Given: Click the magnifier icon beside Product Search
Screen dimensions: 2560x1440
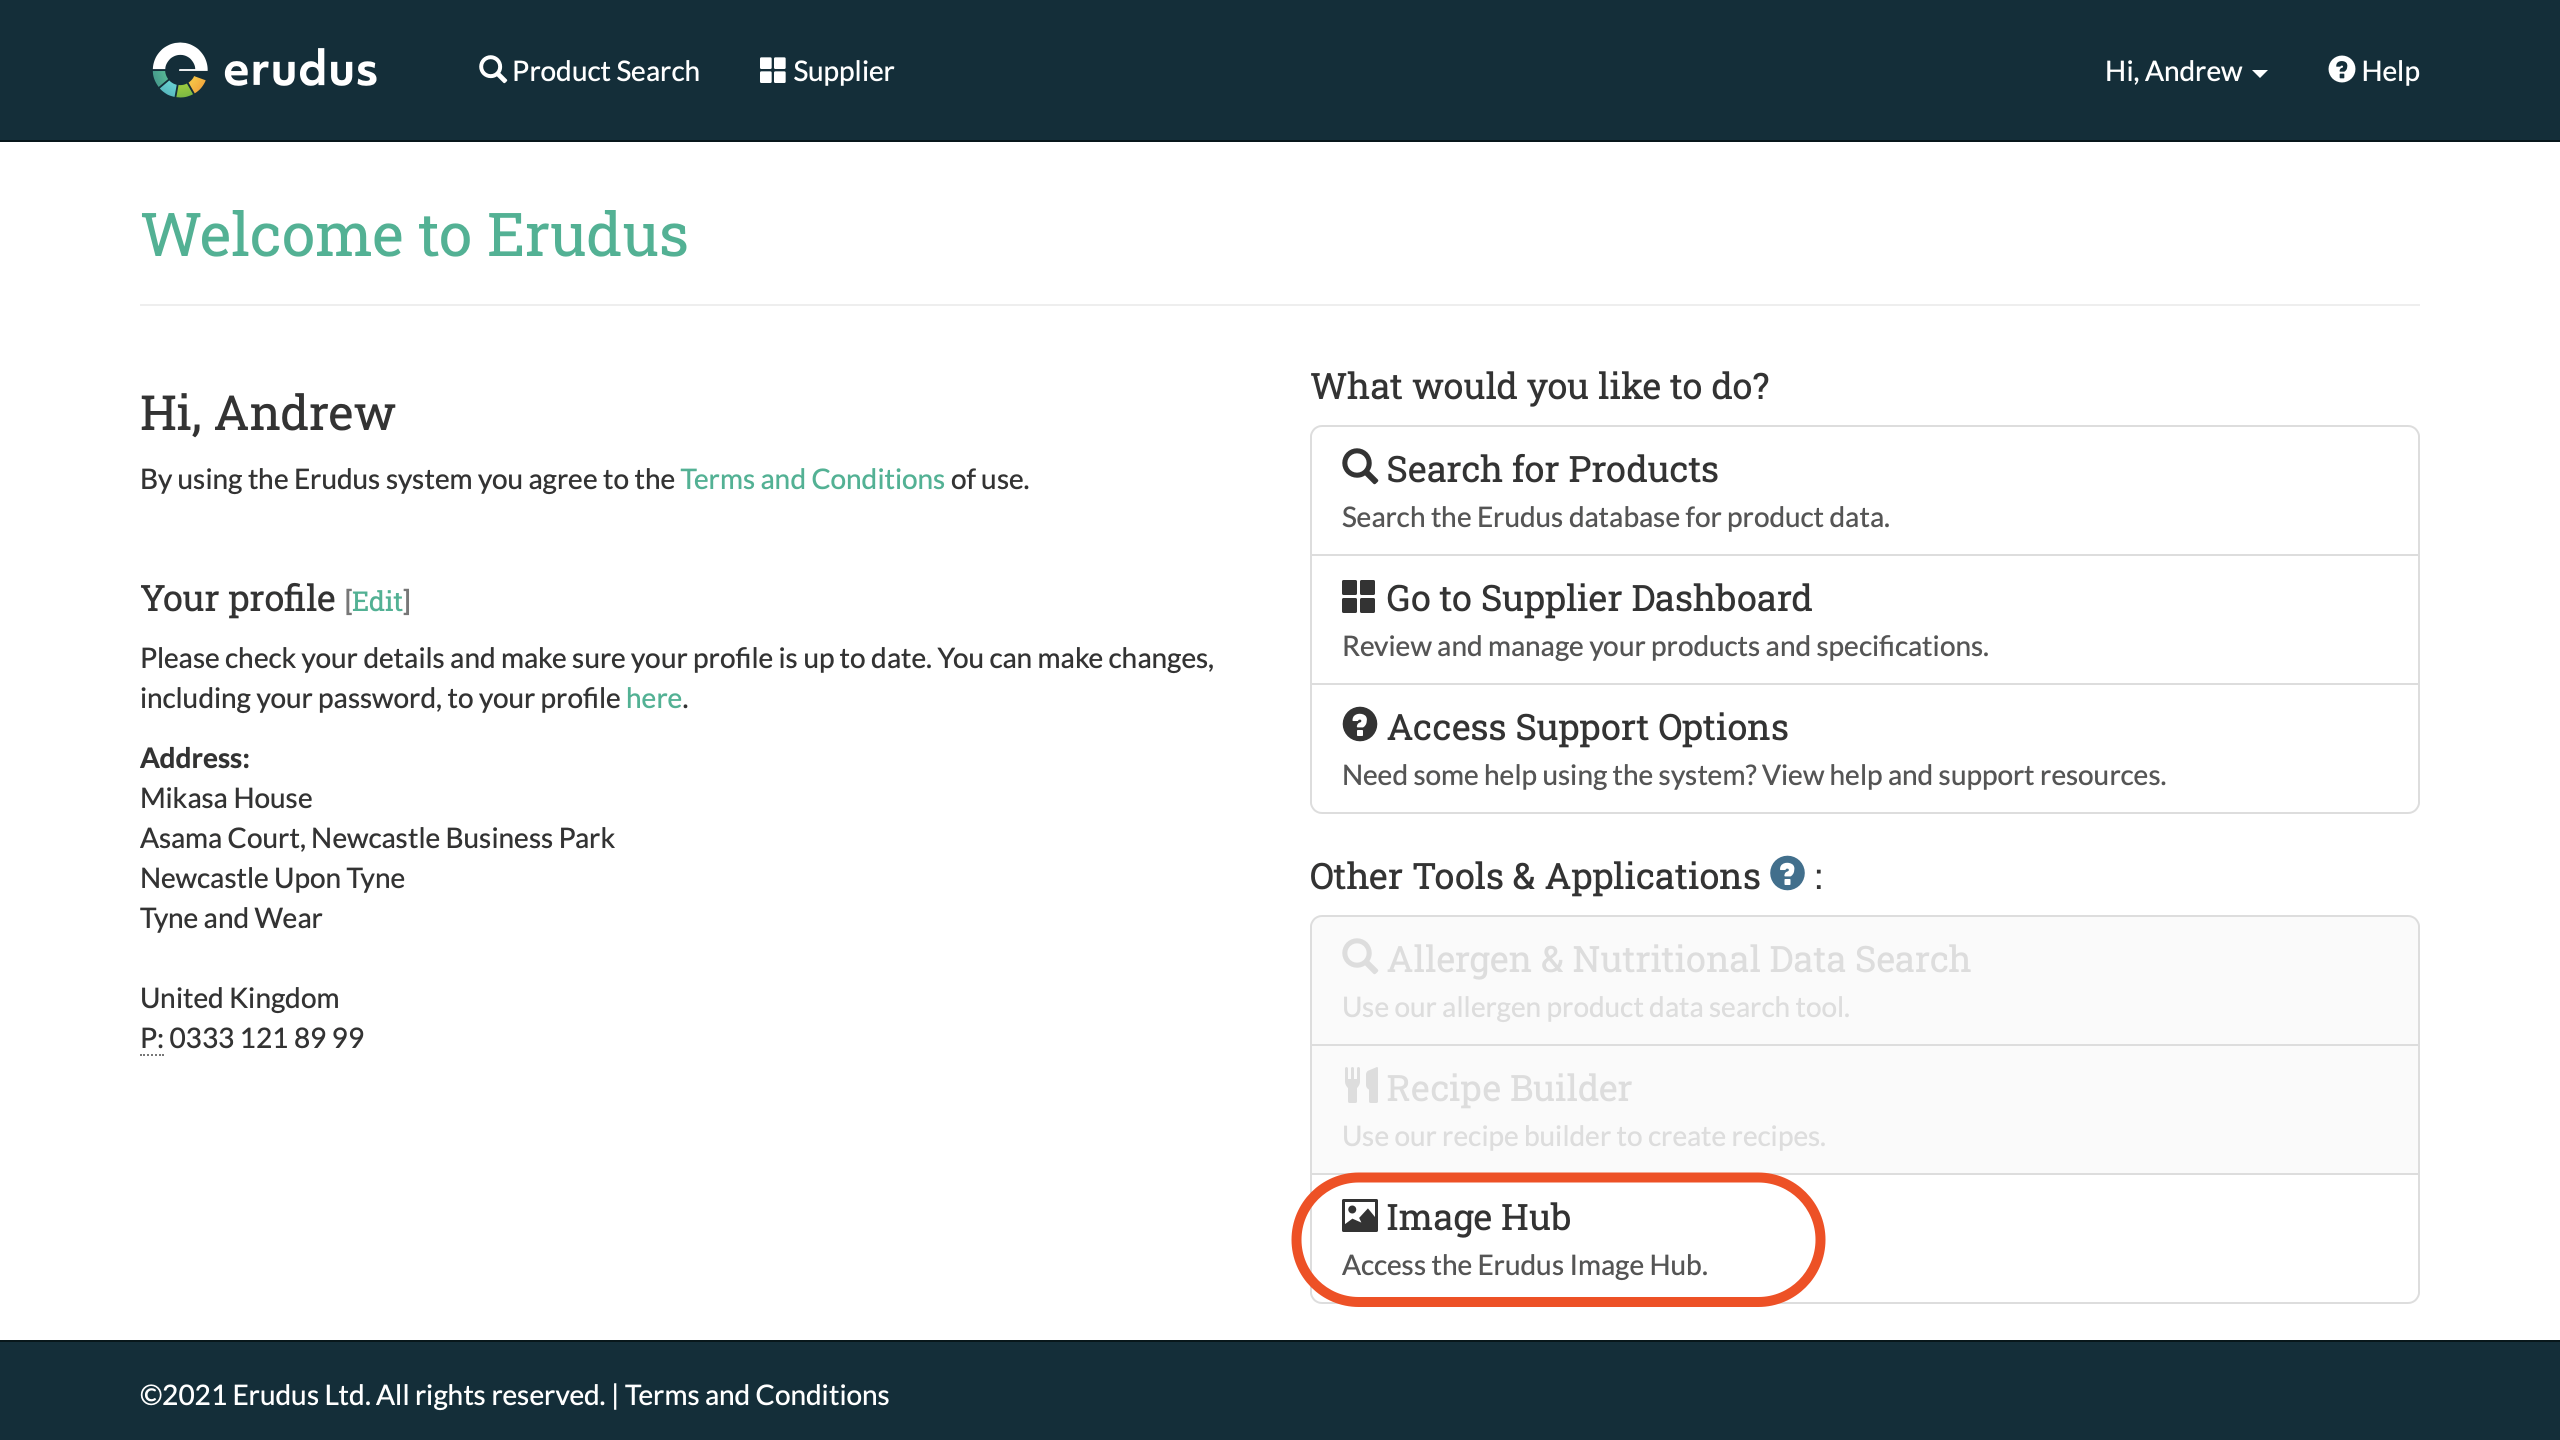Looking at the screenshot, I should point(492,70).
